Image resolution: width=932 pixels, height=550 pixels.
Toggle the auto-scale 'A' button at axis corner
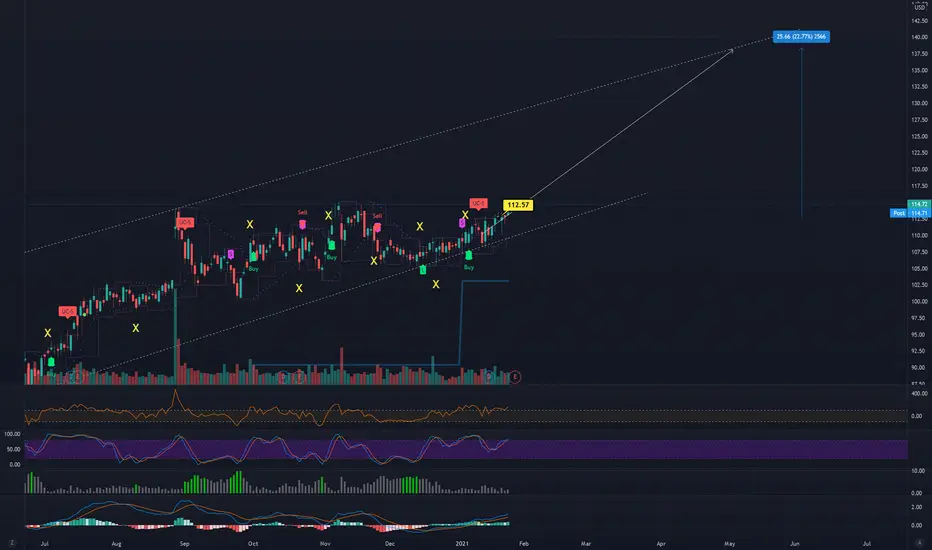point(919,543)
